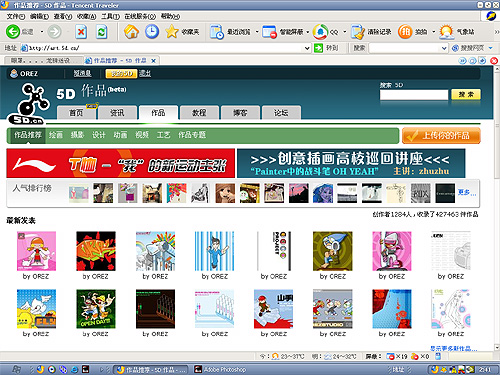The image size is (500, 375).
Task: Open the 论坛 forum site tab
Action: coord(281,113)
